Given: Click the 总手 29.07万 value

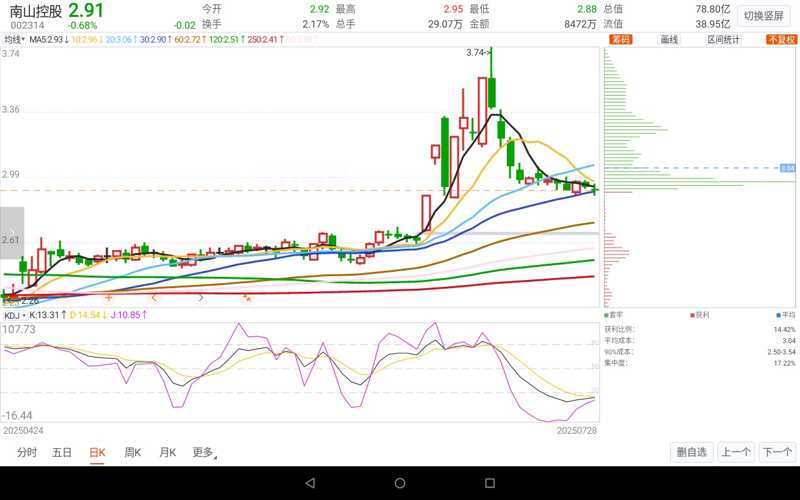Looking at the screenshot, I should click(445, 24).
